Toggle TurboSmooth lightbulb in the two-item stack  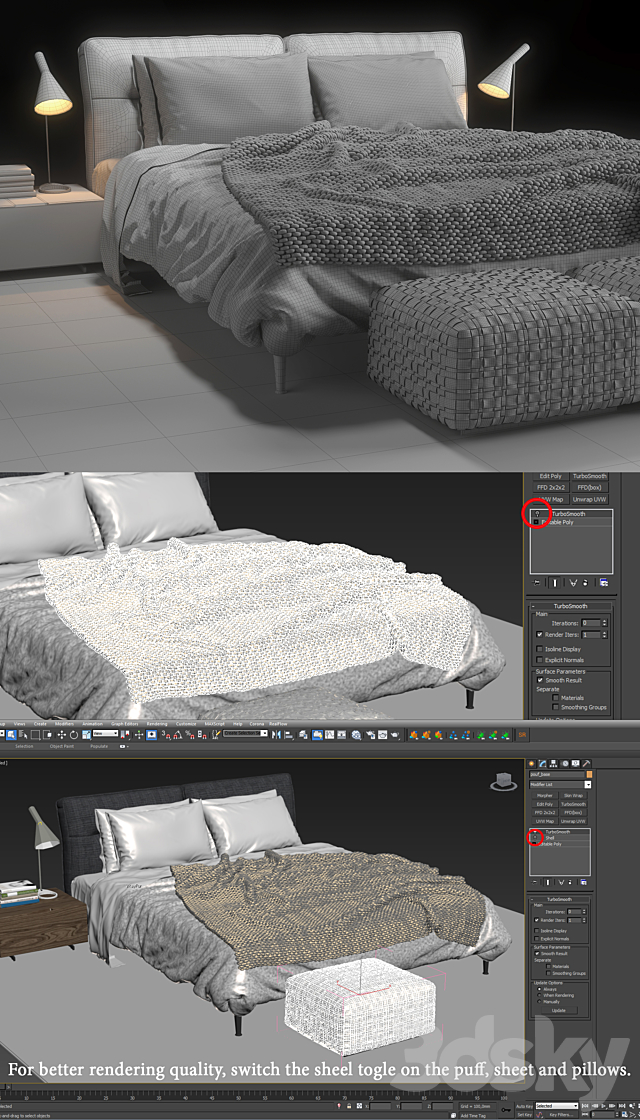coord(537,514)
